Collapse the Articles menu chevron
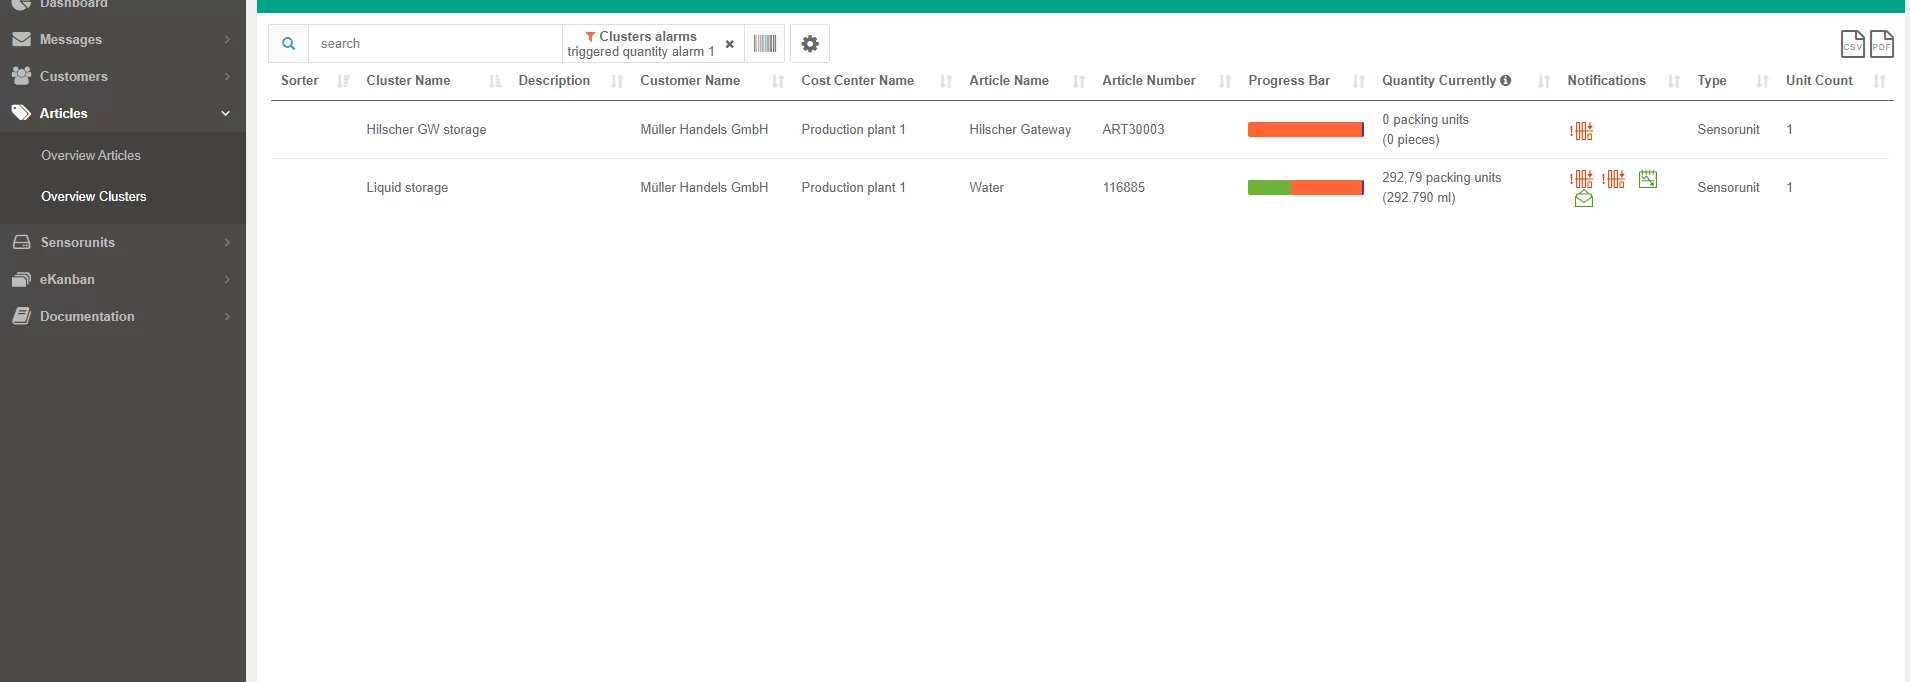1910x682 pixels. pos(226,113)
